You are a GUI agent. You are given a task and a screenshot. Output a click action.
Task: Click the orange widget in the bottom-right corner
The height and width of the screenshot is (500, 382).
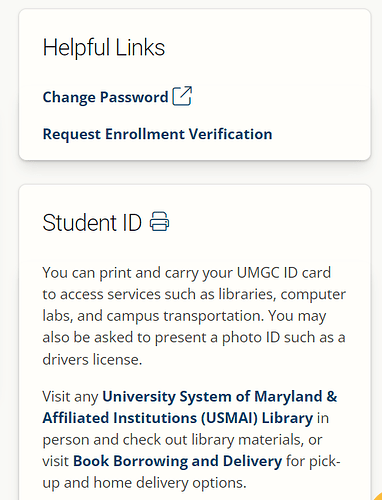click(x=378, y=496)
